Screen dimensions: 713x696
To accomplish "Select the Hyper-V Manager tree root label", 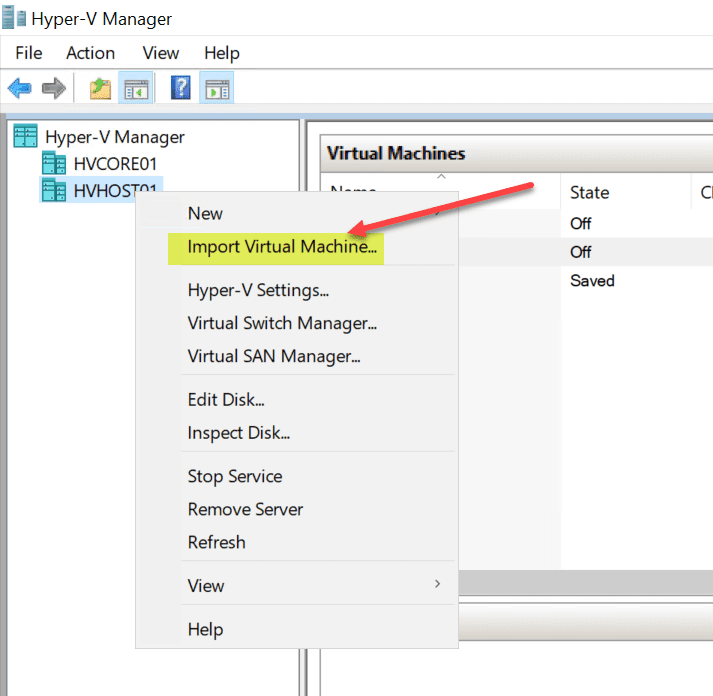I will [x=115, y=137].
